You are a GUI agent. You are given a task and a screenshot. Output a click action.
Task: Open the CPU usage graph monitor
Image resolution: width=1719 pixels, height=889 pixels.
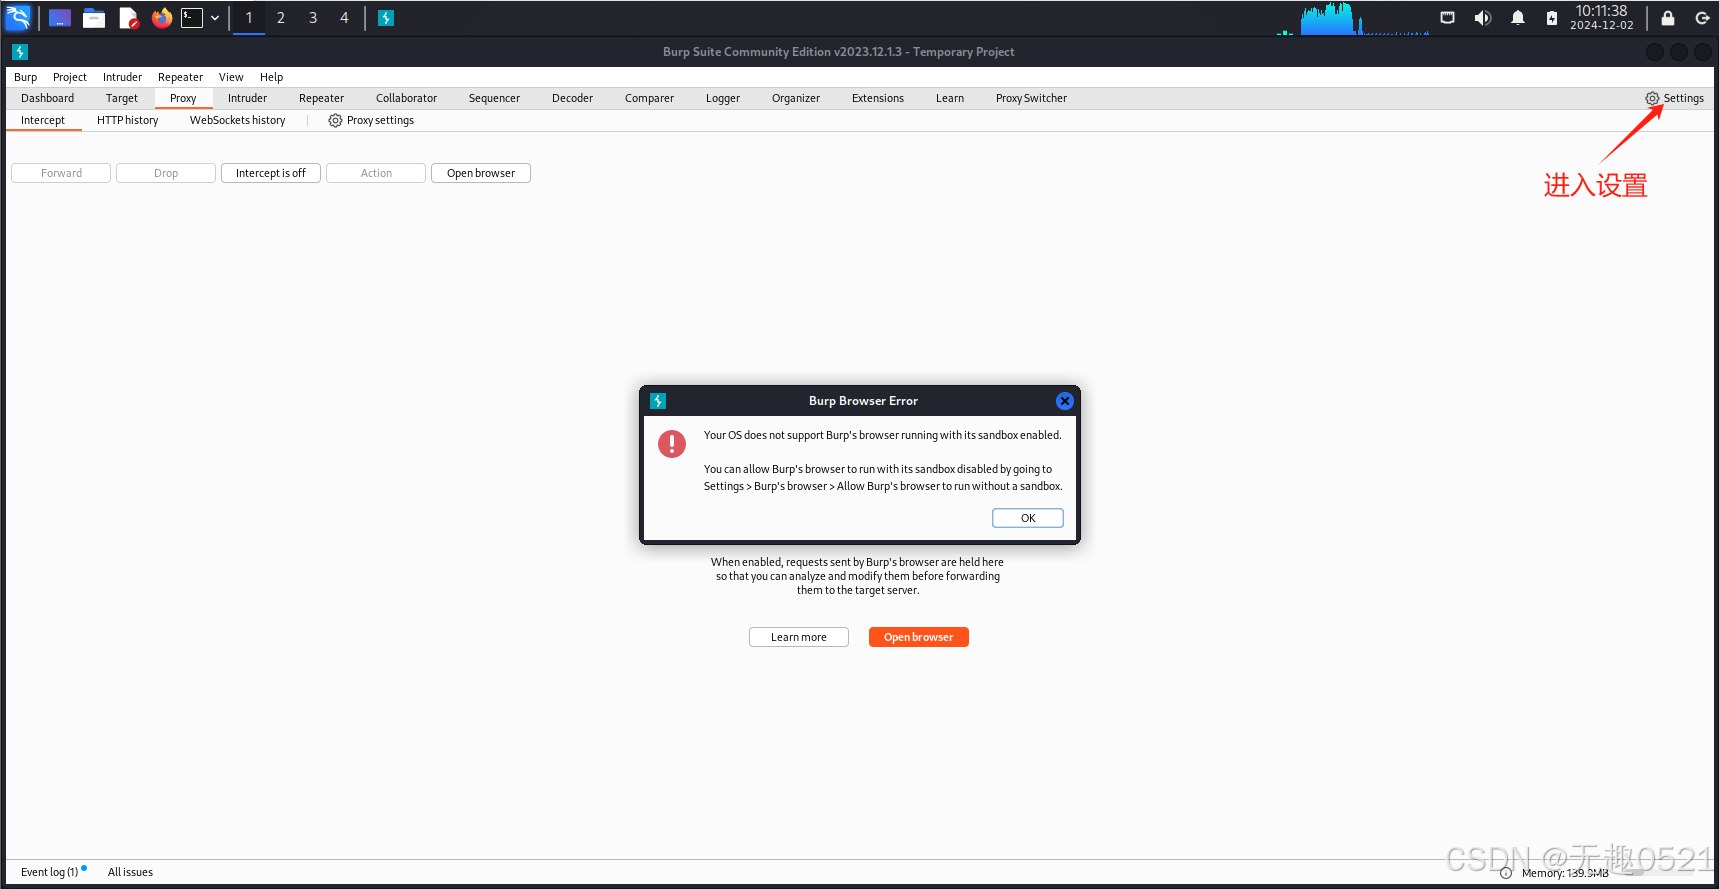click(1353, 18)
